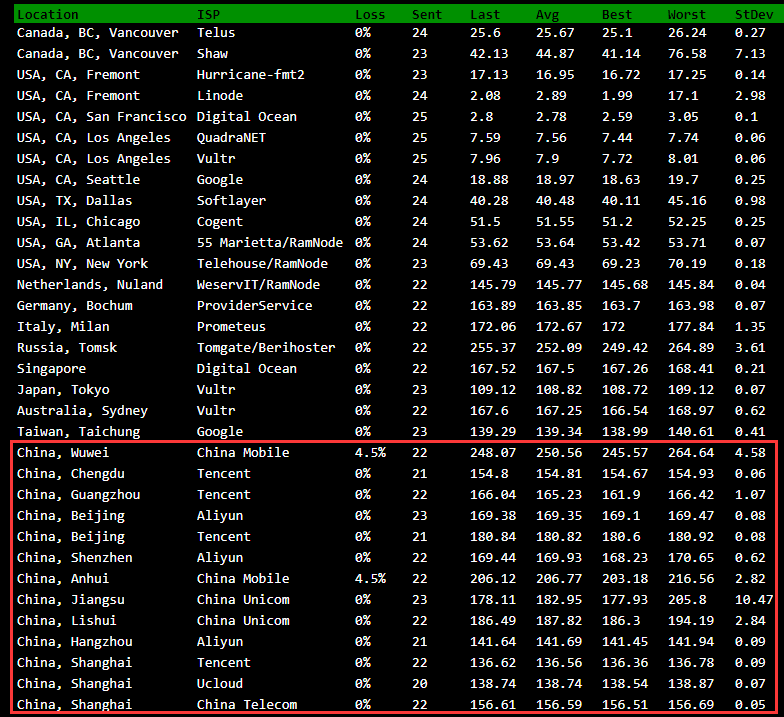Select the China, Shenzhen location
Image resolution: width=784 pixels, height=717 pixels.
coord(74,558)
